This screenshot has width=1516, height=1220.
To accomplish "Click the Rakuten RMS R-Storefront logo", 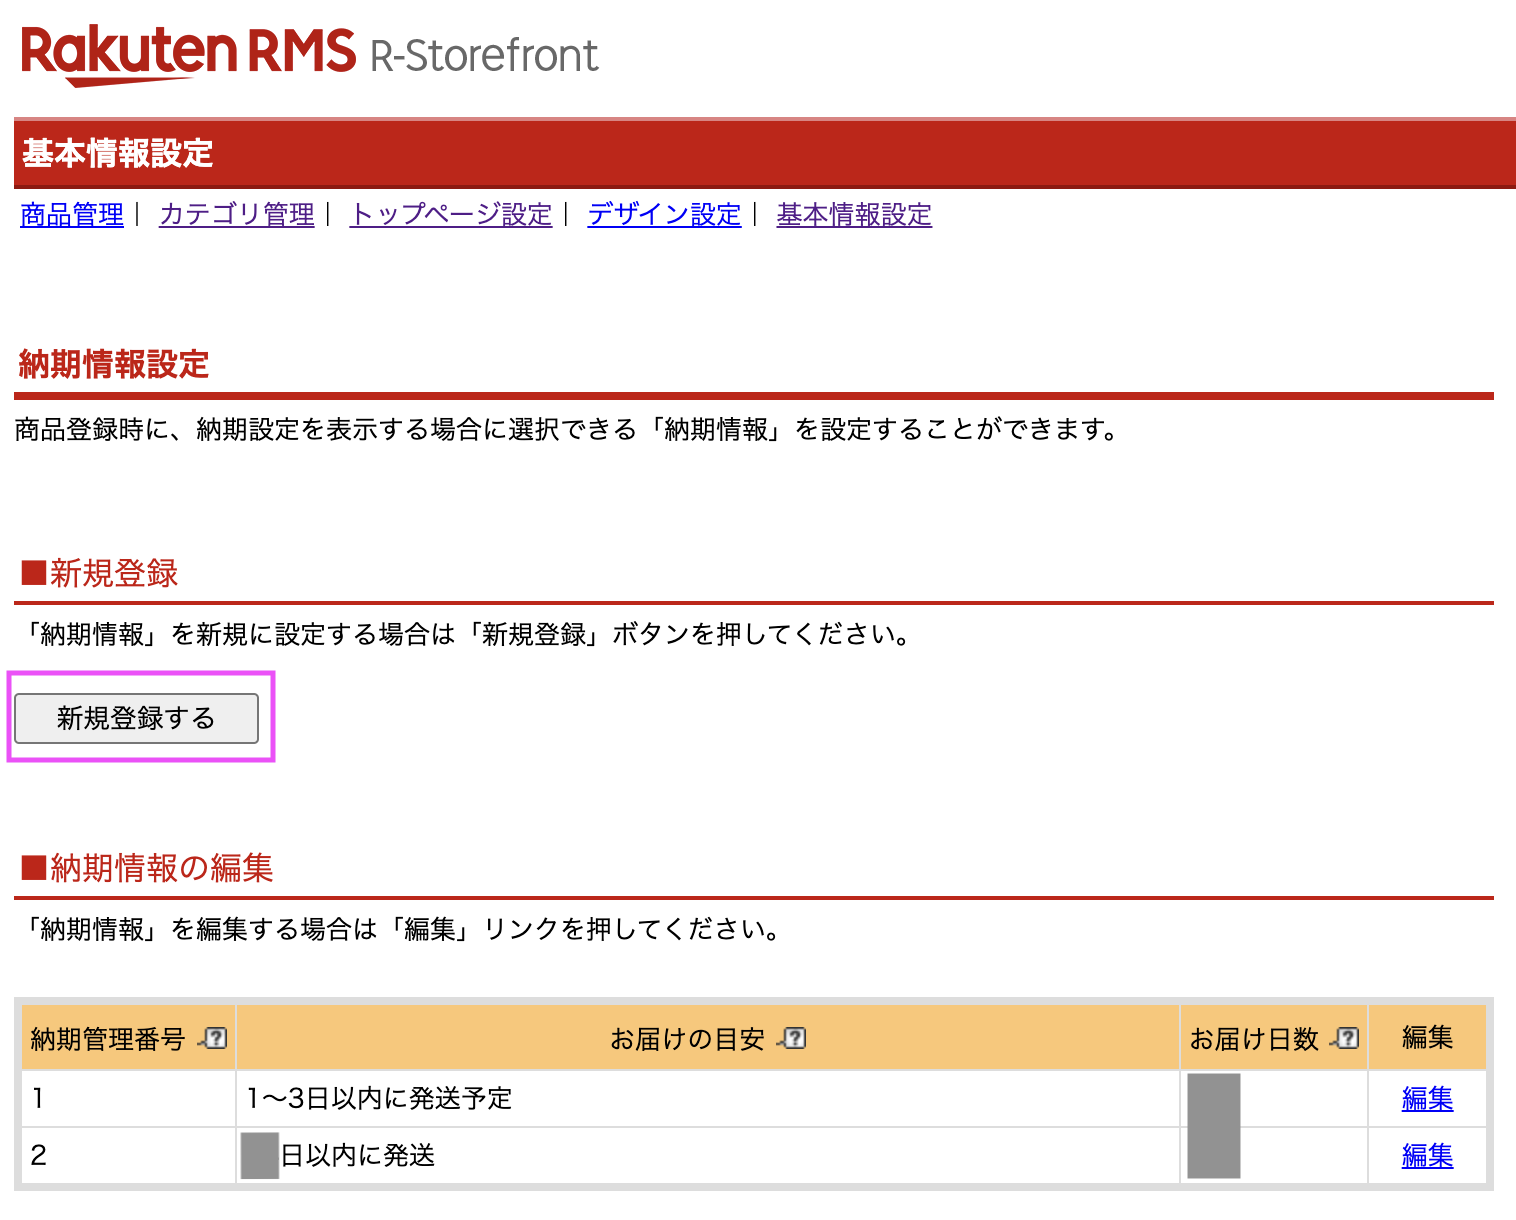I will [309, 54].
